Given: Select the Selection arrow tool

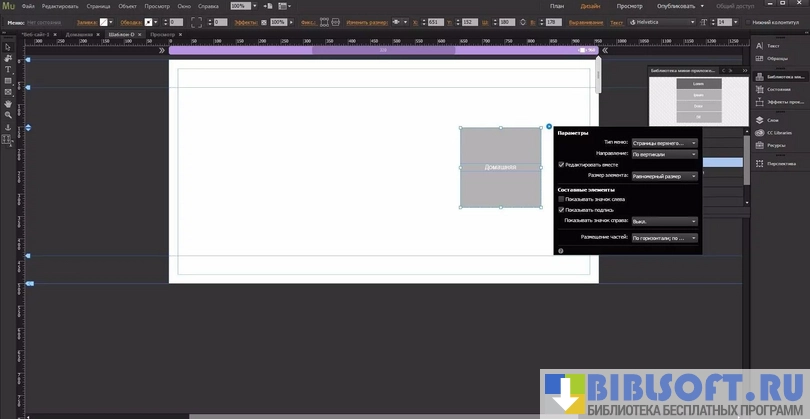Looking at the screenshot, I should [x=8, y=47].
